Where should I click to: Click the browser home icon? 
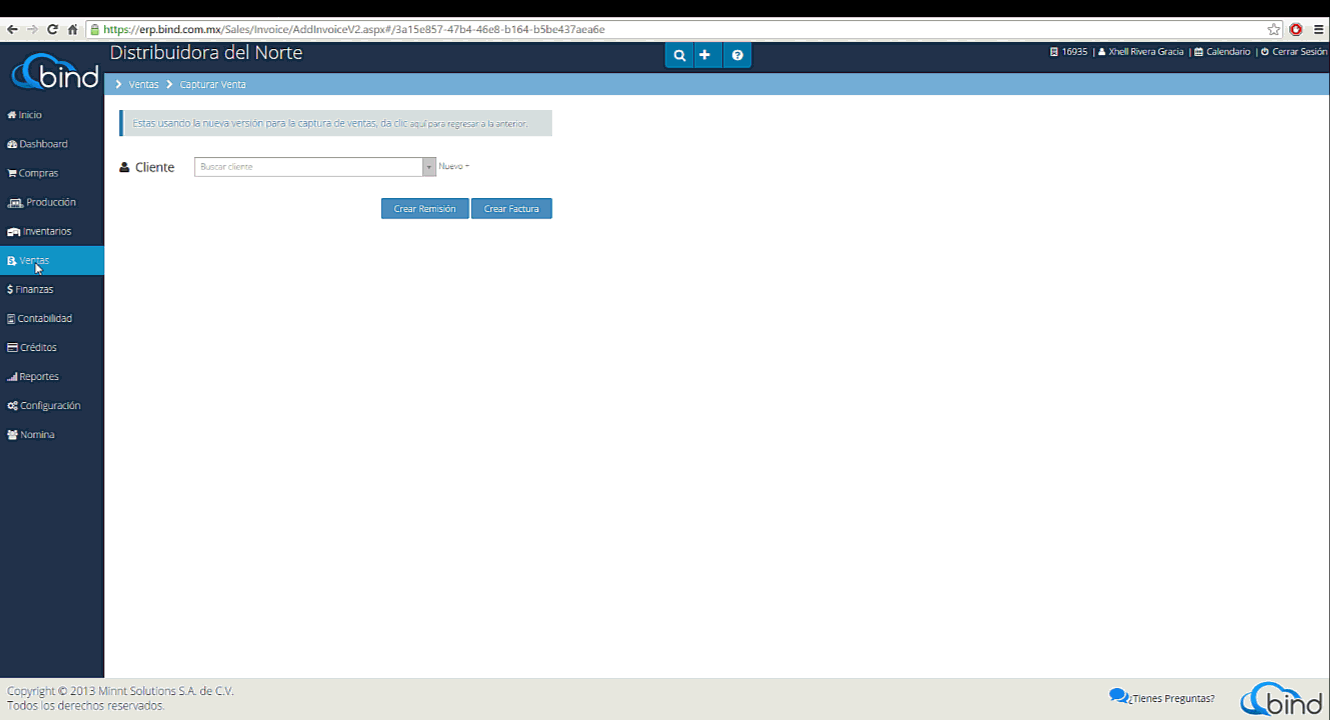pos(73,29)
